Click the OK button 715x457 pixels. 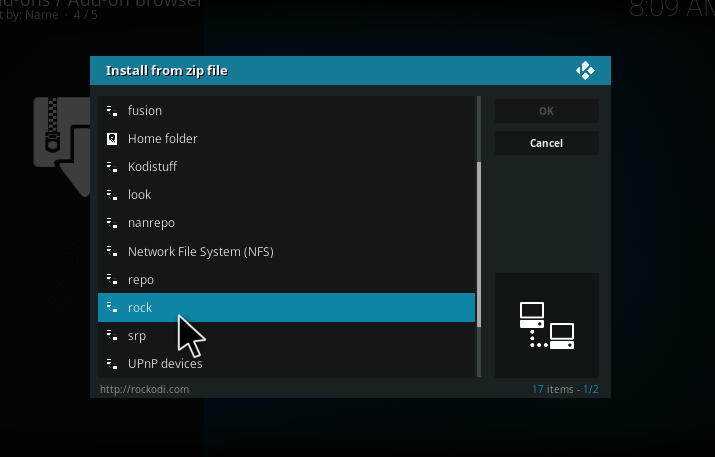point(547,111)
